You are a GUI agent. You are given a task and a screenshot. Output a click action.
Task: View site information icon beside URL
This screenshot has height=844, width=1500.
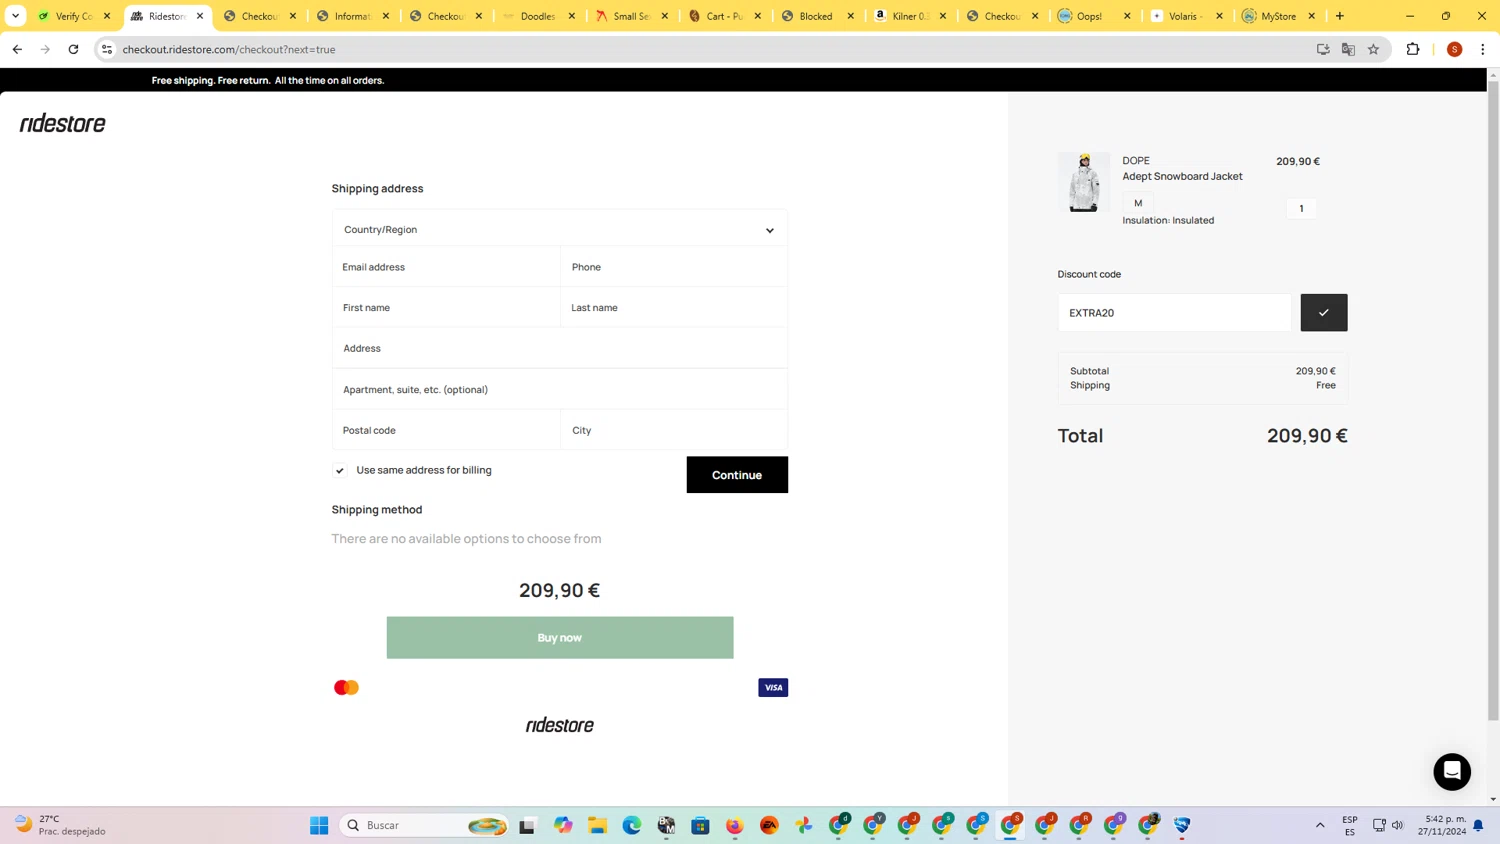107,49
